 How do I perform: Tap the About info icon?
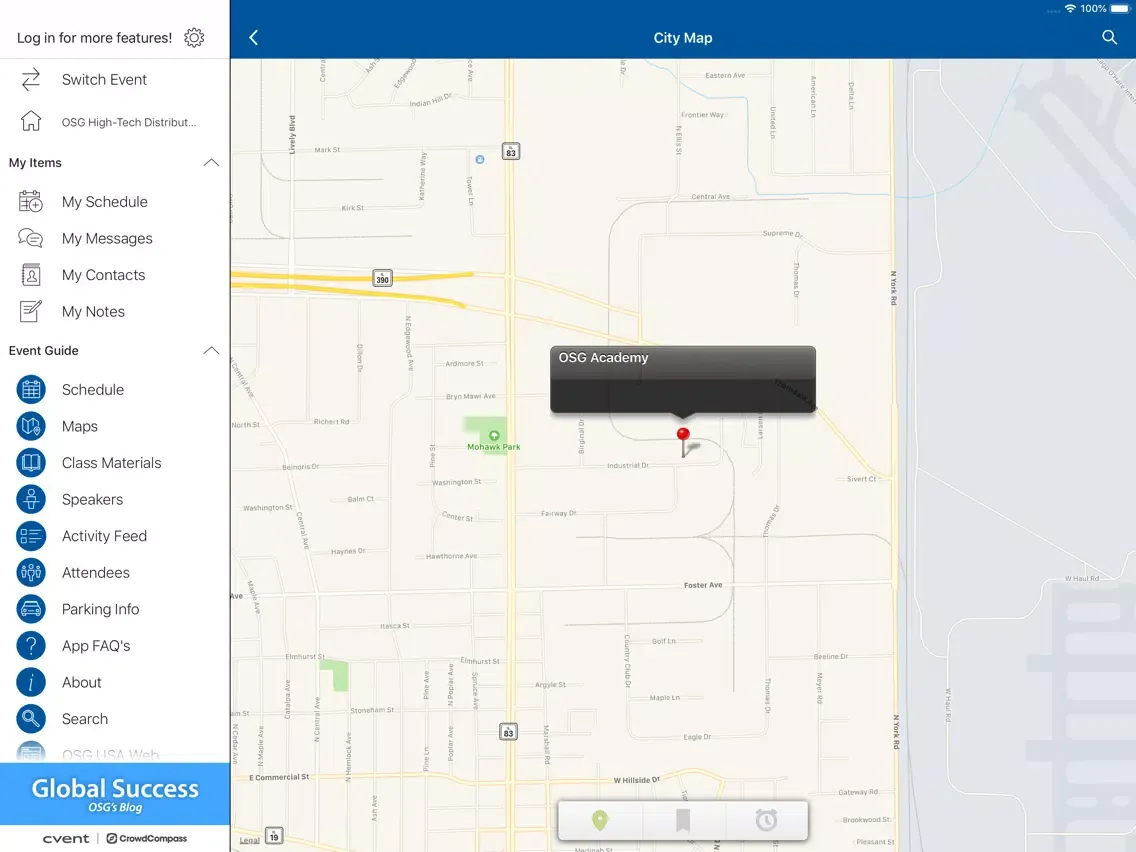30,682
